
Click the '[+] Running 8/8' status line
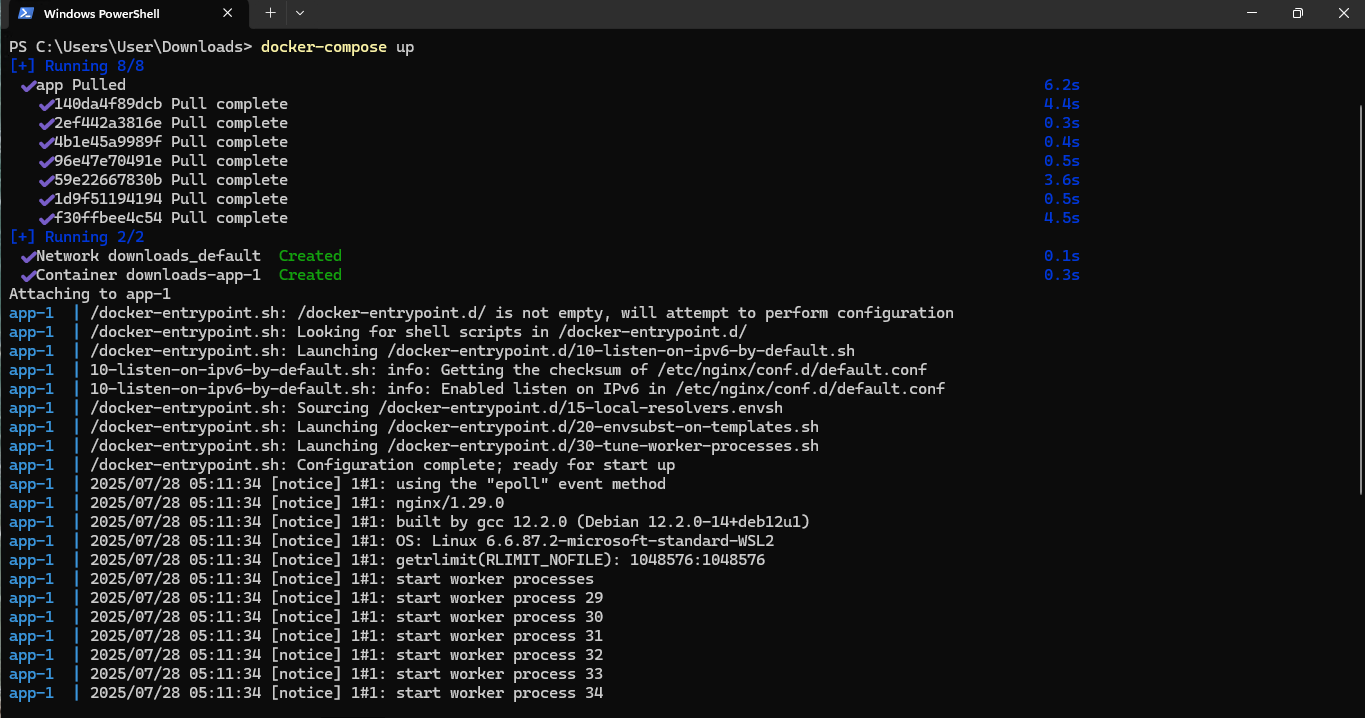[x=77, y=66]
